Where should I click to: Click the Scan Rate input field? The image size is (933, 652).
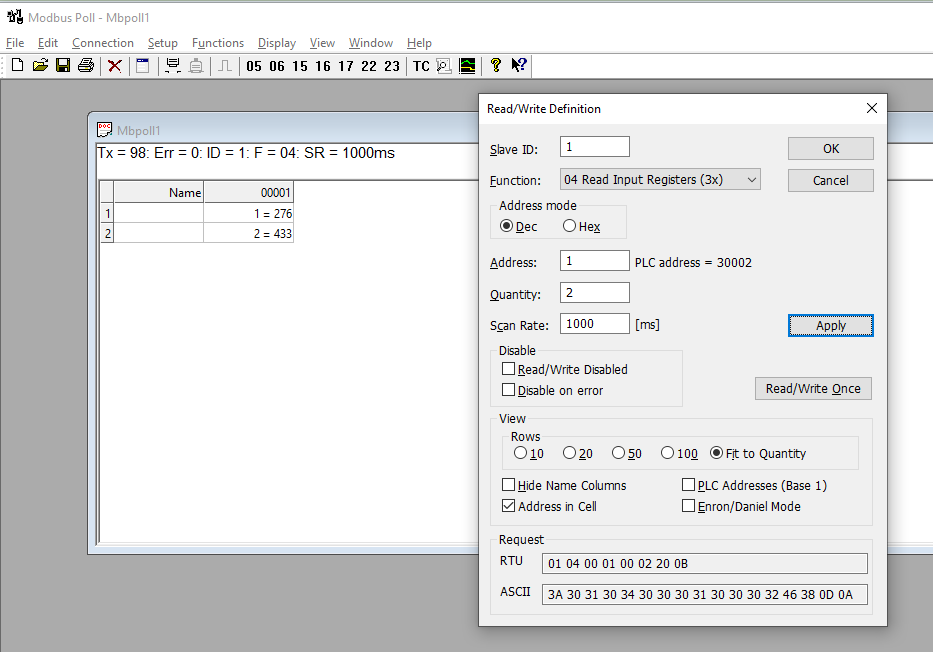click(594, 324)
